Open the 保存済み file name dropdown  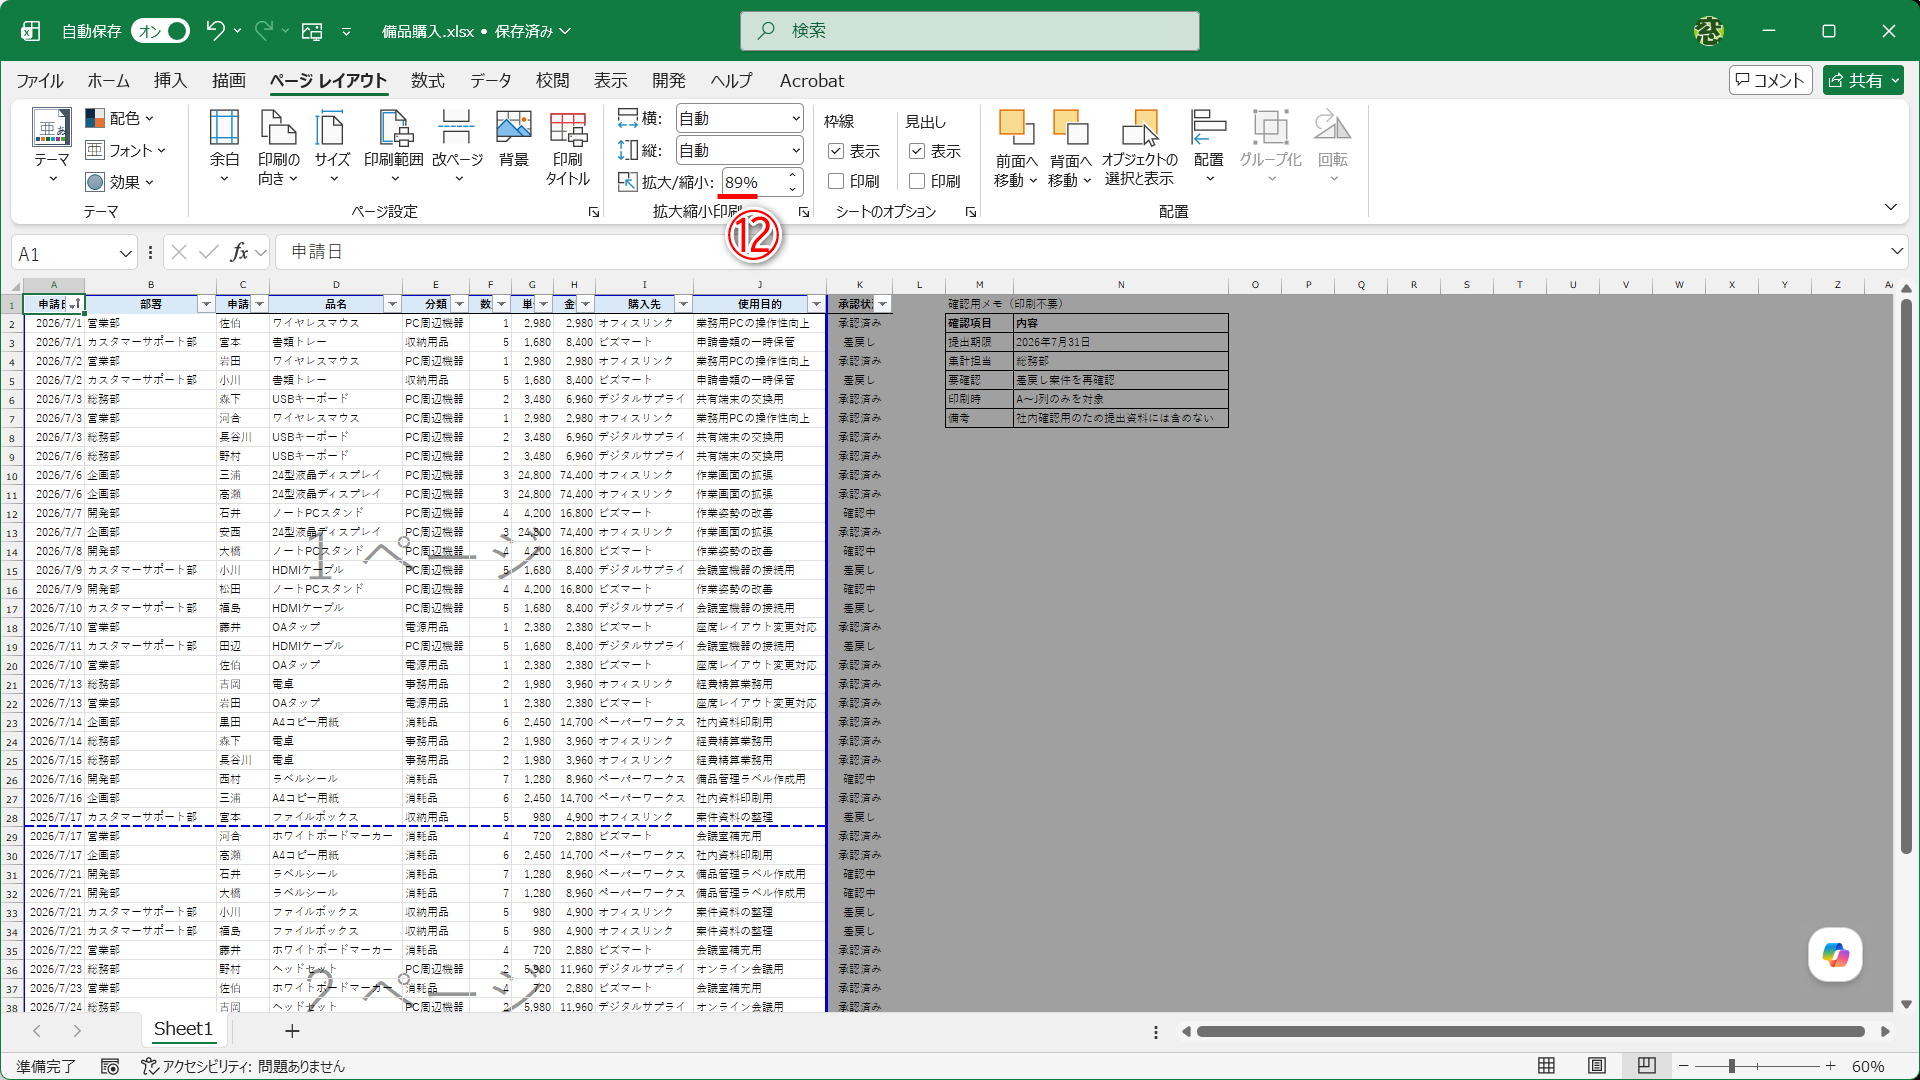point(533,31)
